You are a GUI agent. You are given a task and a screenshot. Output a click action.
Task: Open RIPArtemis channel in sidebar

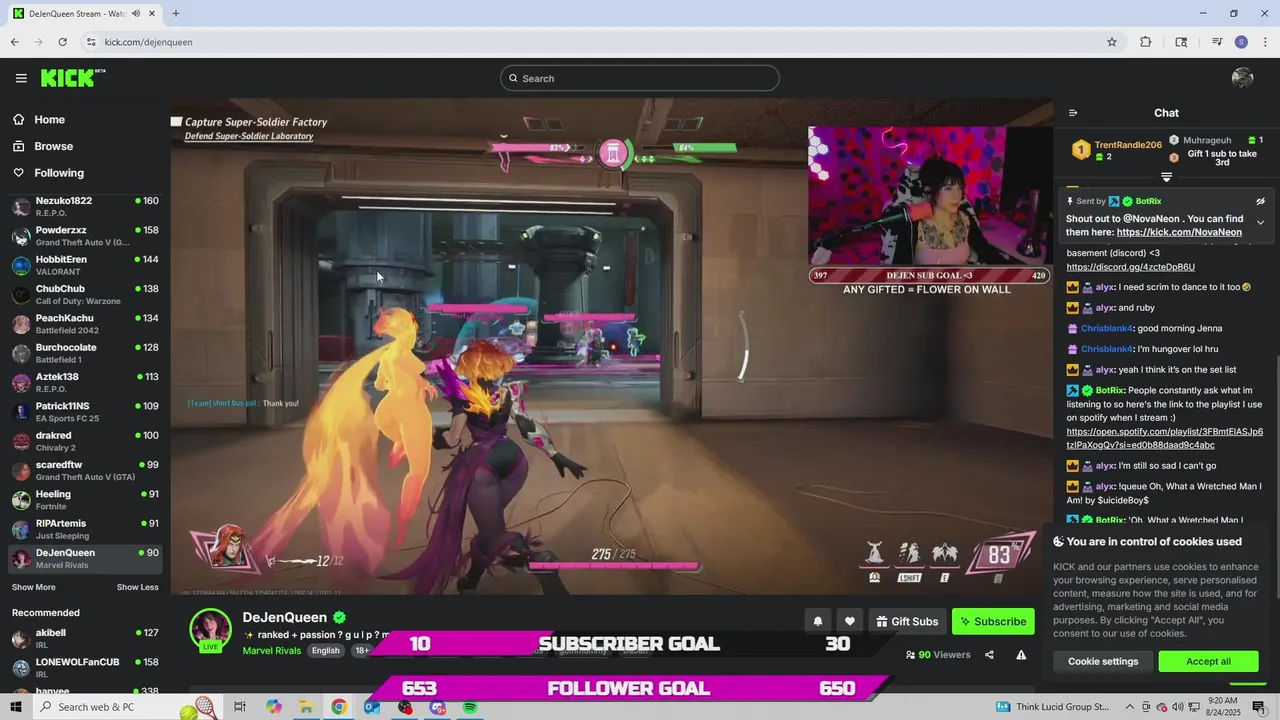[85, 529]
